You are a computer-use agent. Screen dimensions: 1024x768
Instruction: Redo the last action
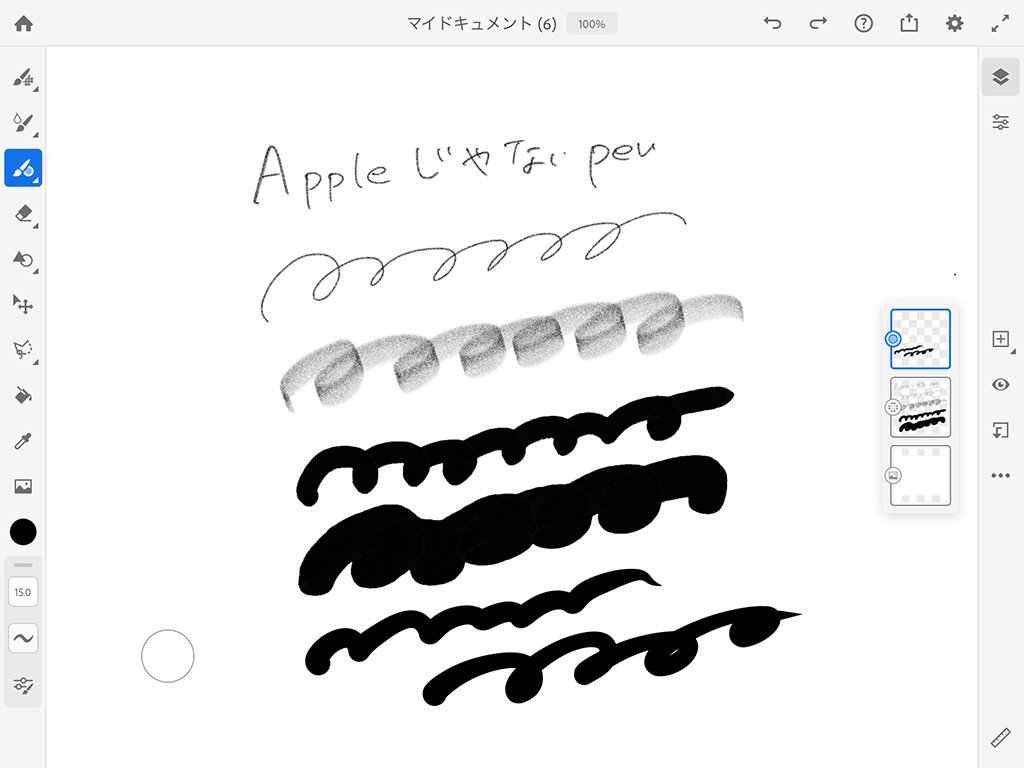tap(818, 24)
